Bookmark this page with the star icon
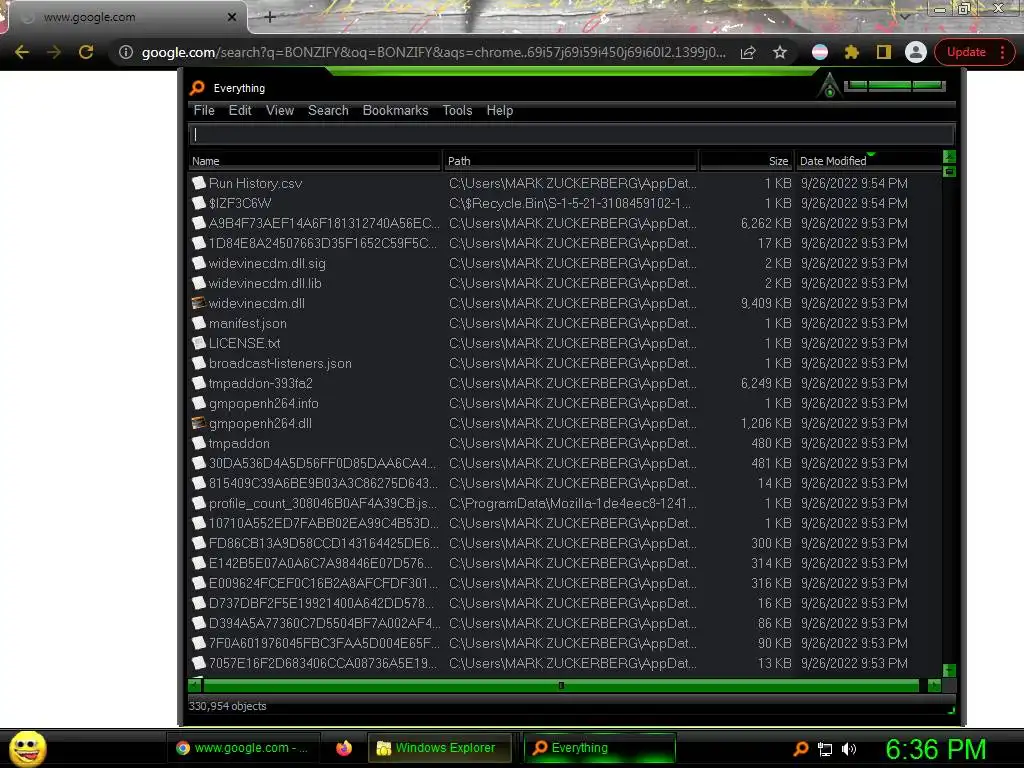Image resolution: width=1024 pixels, height=768 pixels. point(780,52)
